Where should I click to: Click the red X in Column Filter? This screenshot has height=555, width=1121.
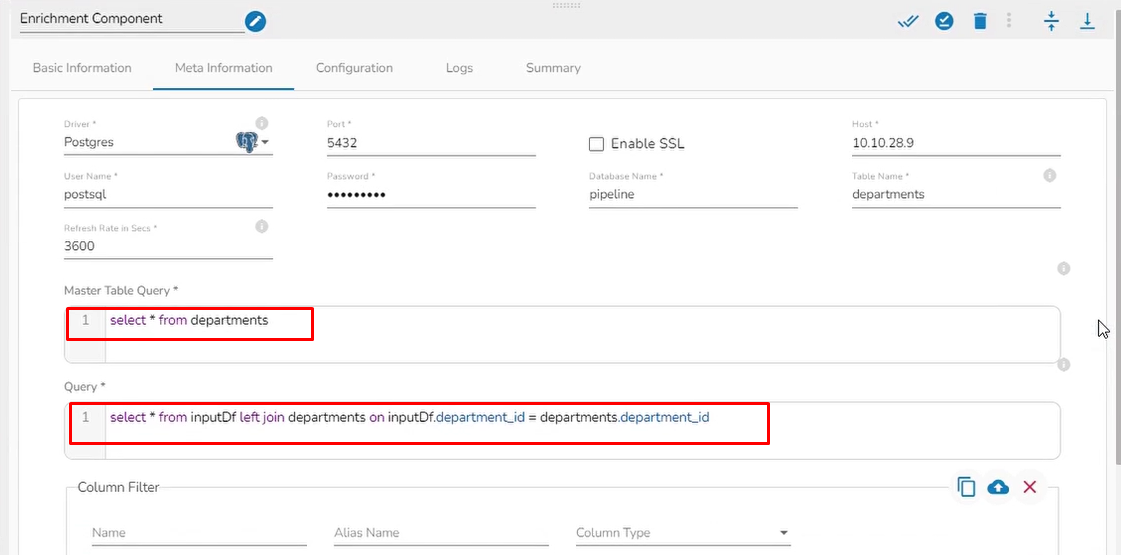[x=1030, y=487]
